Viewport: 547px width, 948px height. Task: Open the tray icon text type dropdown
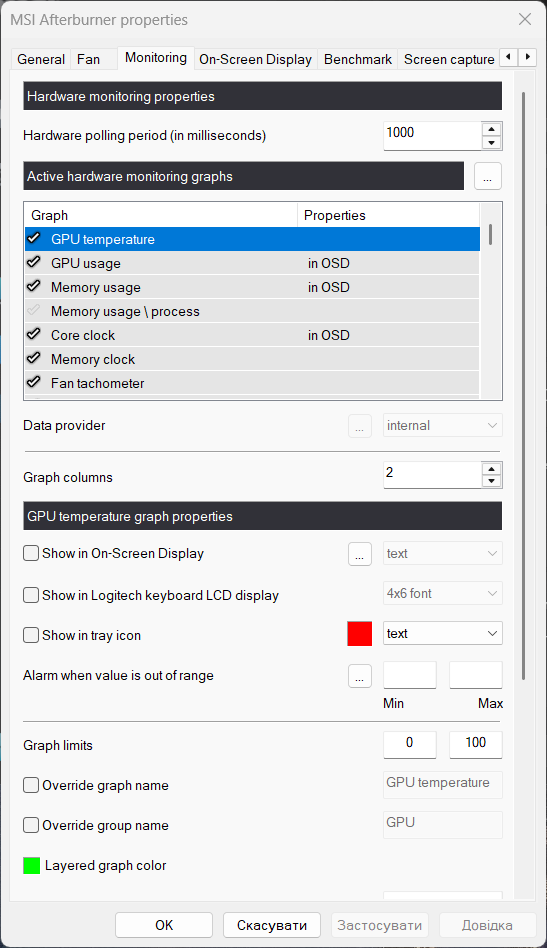442,634
